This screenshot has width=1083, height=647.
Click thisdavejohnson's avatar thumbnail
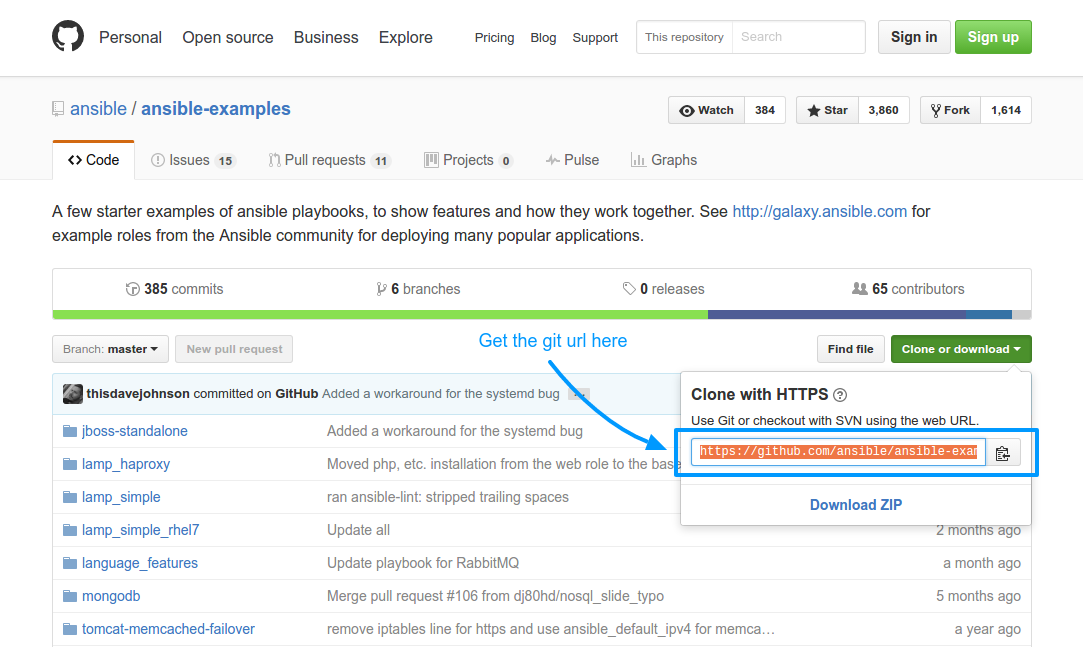tap(73, 394)
